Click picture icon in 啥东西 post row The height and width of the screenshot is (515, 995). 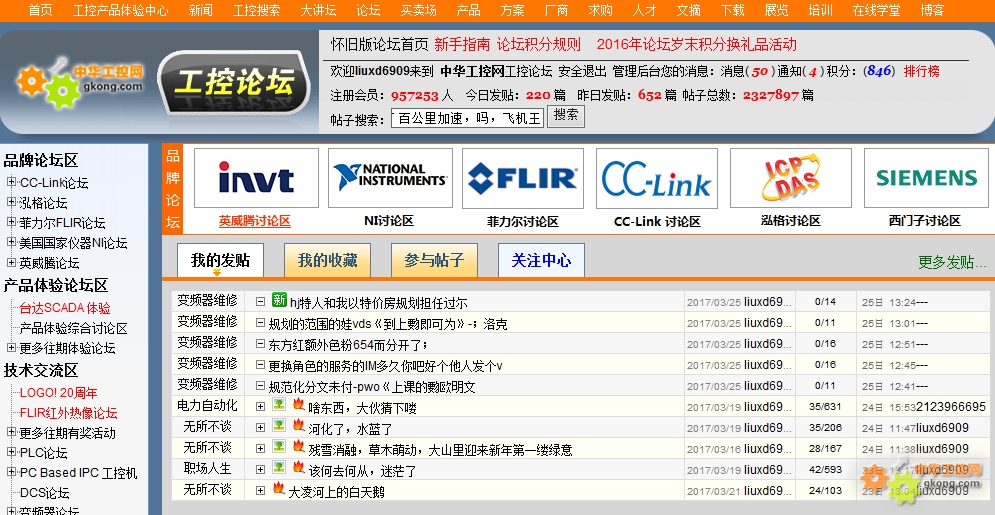tap(279, 405)
